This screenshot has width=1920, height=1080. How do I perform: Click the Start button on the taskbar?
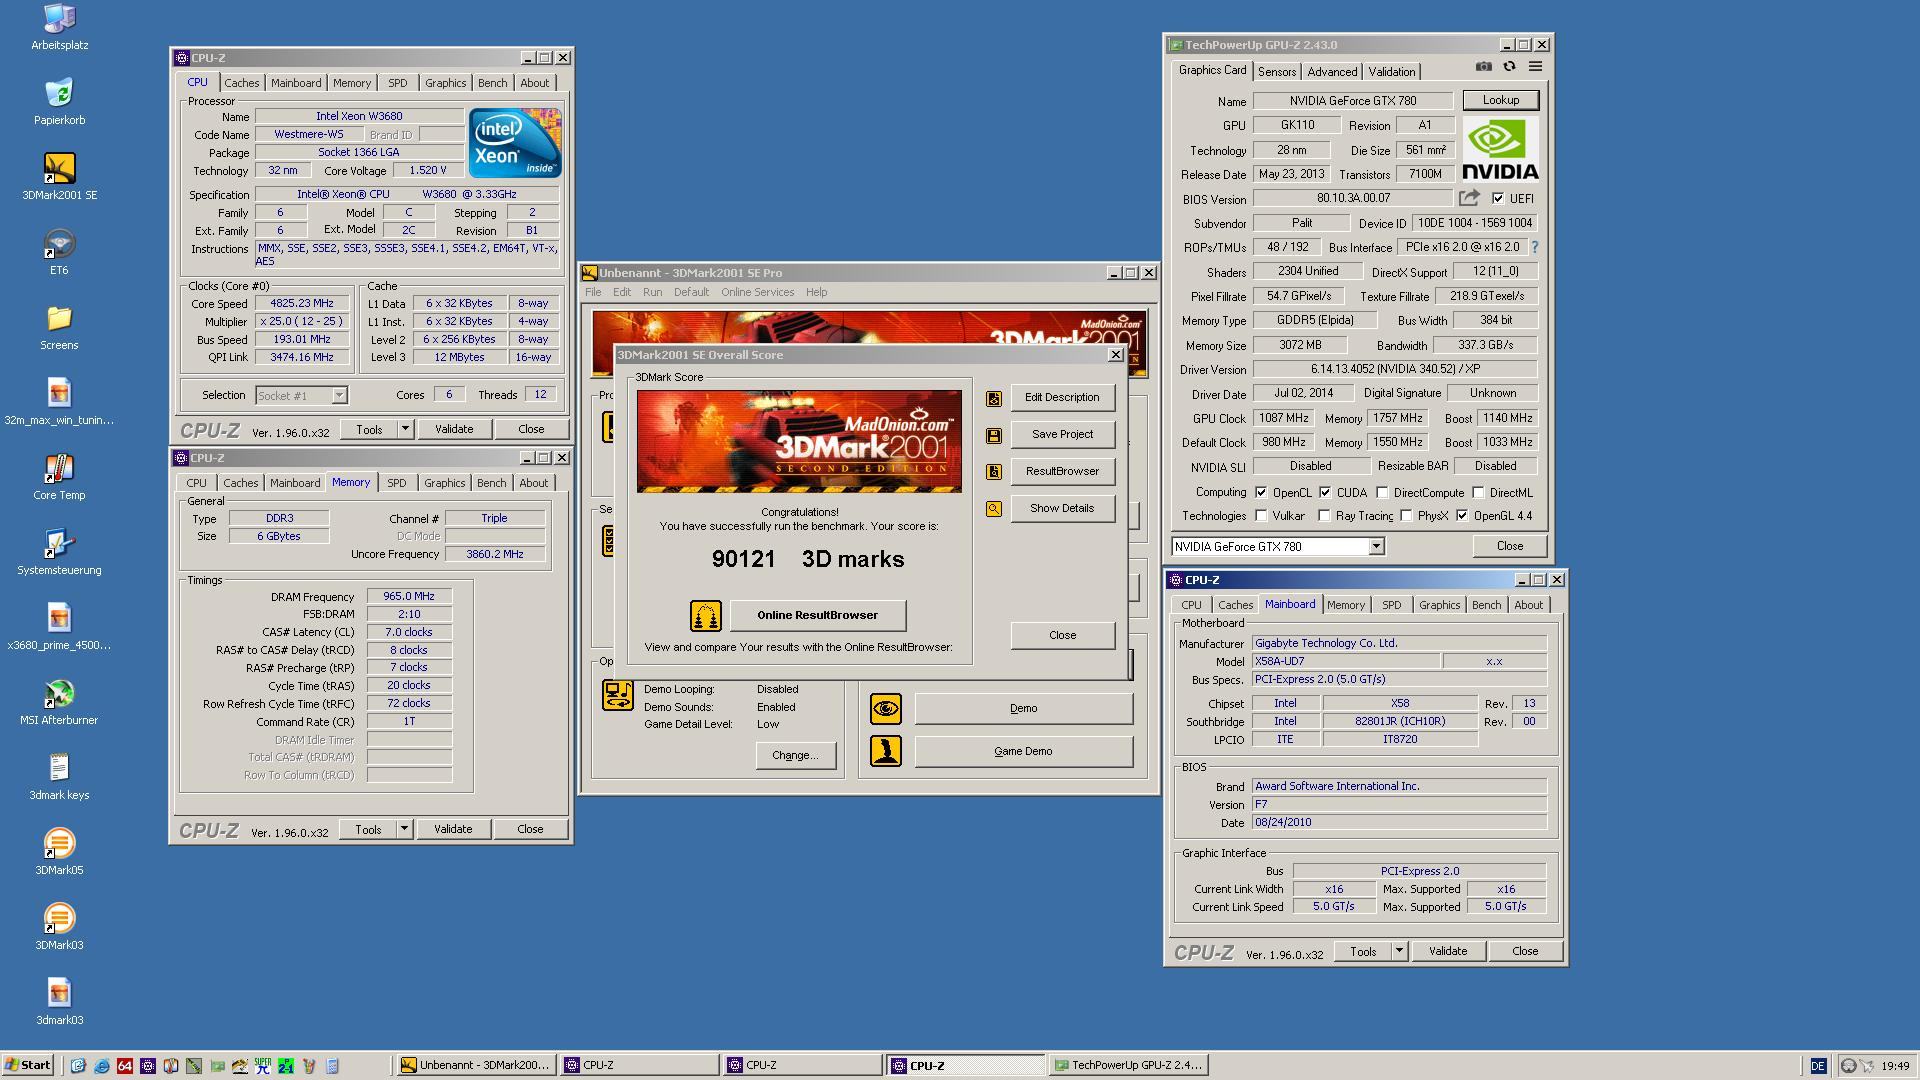(28, 1066)
